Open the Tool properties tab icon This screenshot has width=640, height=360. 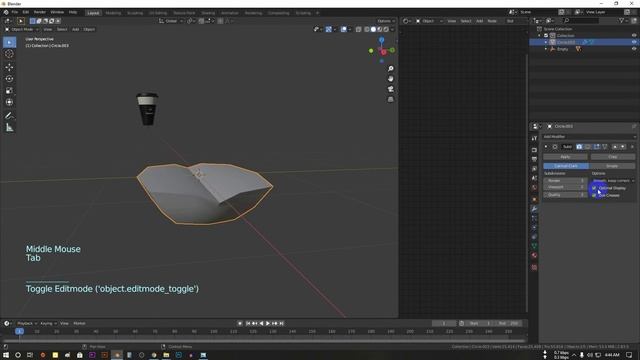(x=534, y=139)
